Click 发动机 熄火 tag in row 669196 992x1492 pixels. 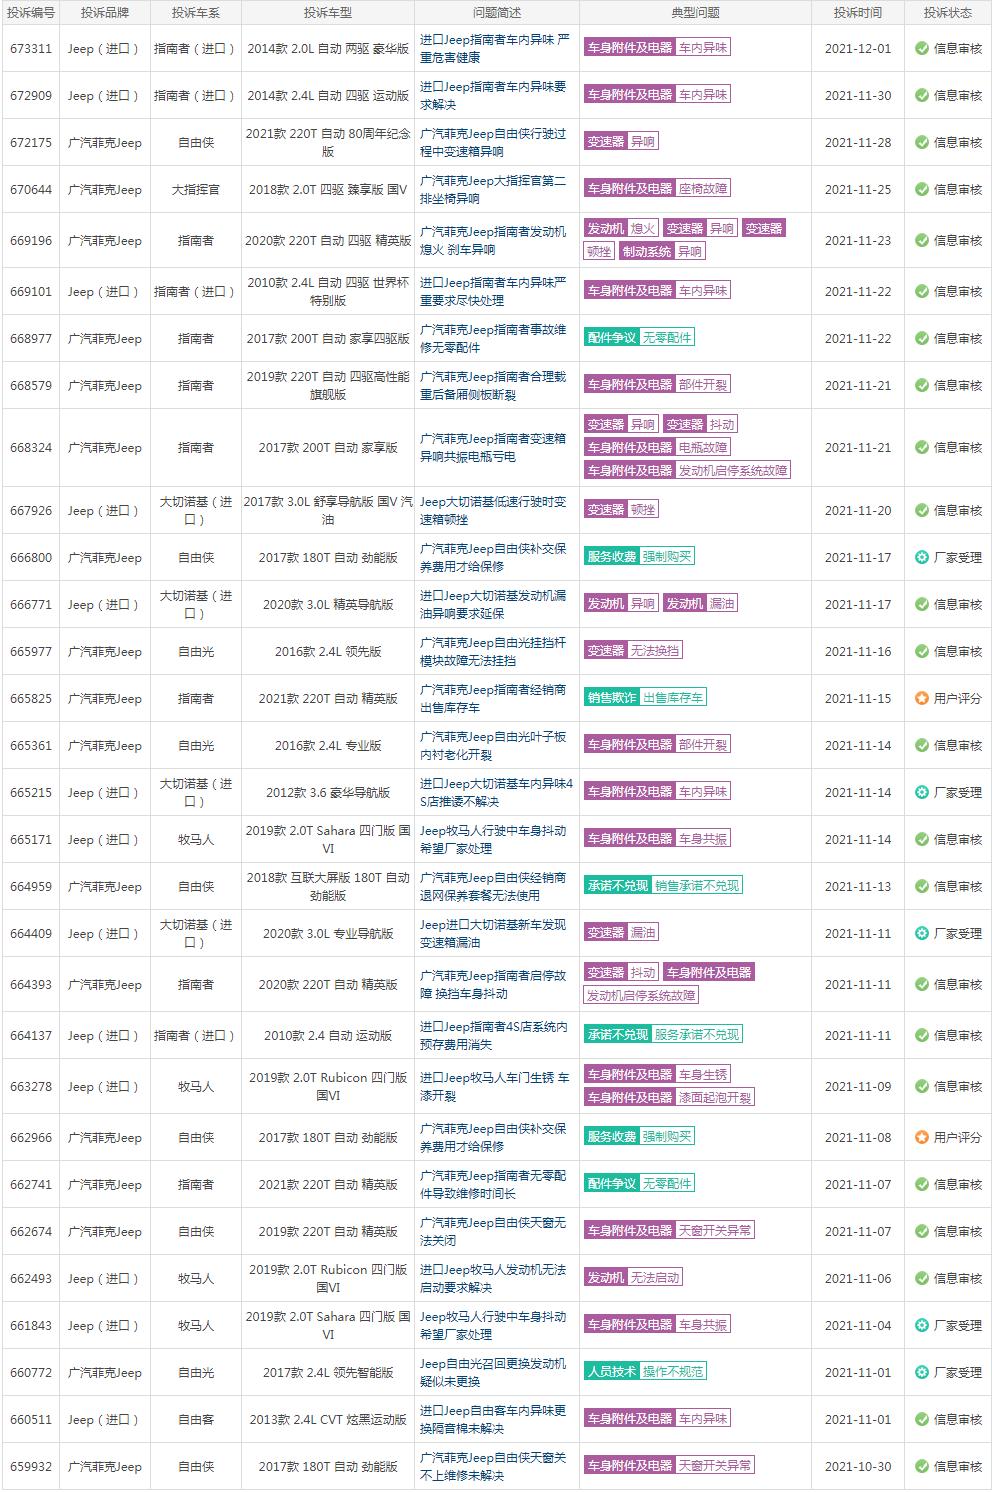point(621,228)
